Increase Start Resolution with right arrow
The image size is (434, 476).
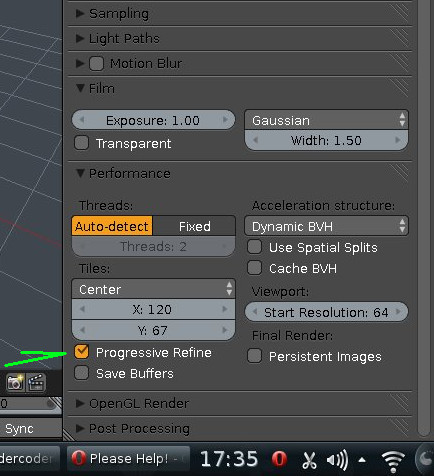398,312
